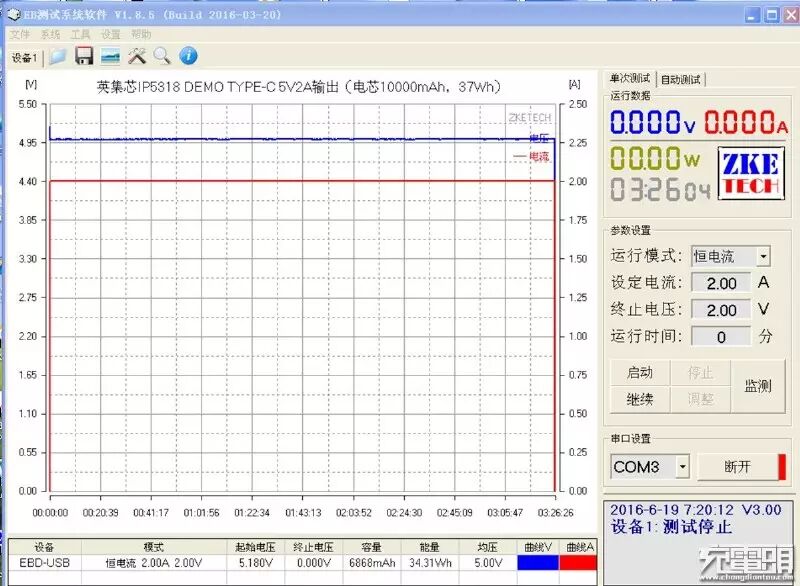Click the screenshot picture toolbar icon
The height and width of the screenshot is (586, 800).
(110, 56)
